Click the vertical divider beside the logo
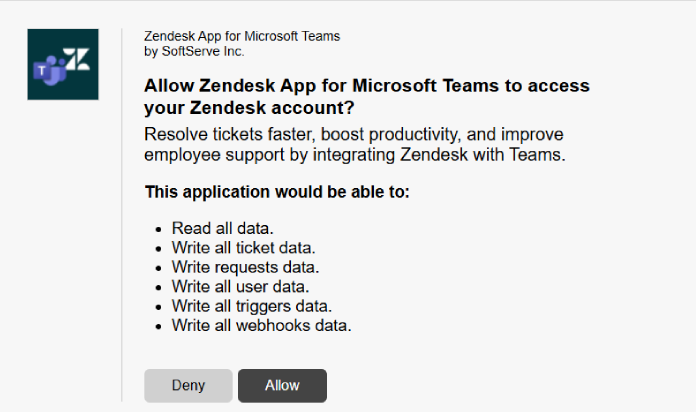Screen dimensions: 696x412 (122, 215)
